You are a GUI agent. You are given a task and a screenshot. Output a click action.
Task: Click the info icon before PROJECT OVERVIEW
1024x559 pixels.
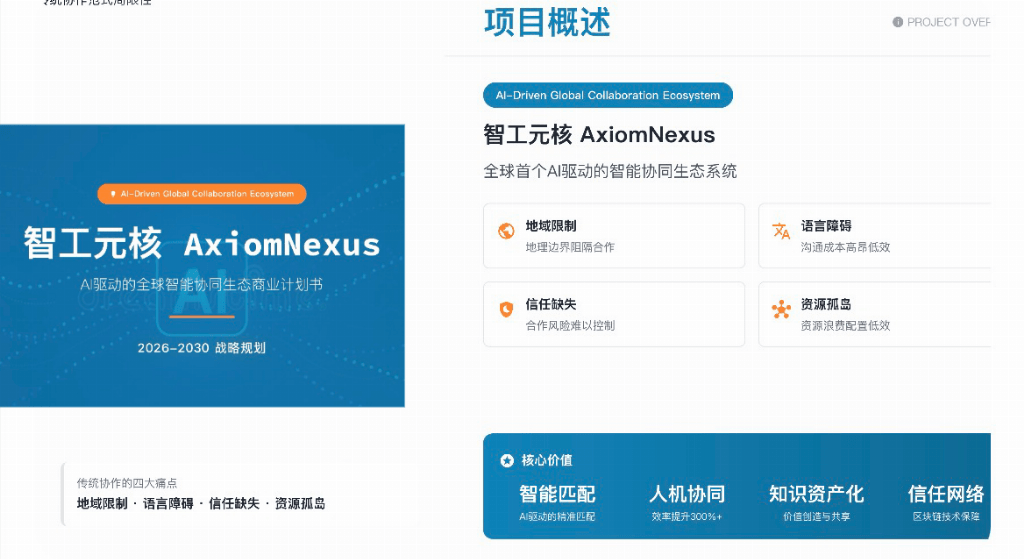[897, 22]
